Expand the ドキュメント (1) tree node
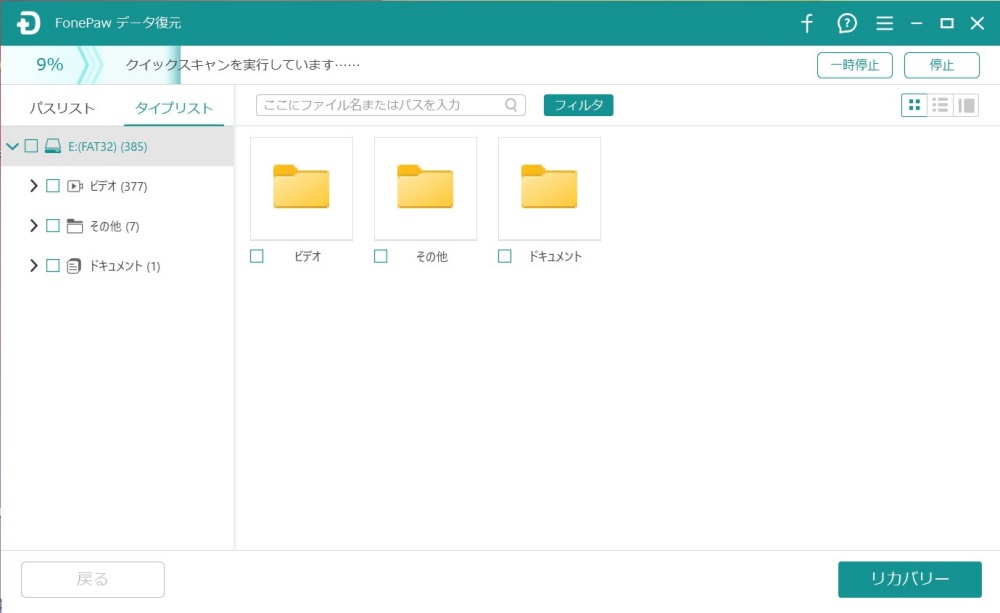Image resolution: width=1000 pixels, height=613 pixels. point(34,265)
